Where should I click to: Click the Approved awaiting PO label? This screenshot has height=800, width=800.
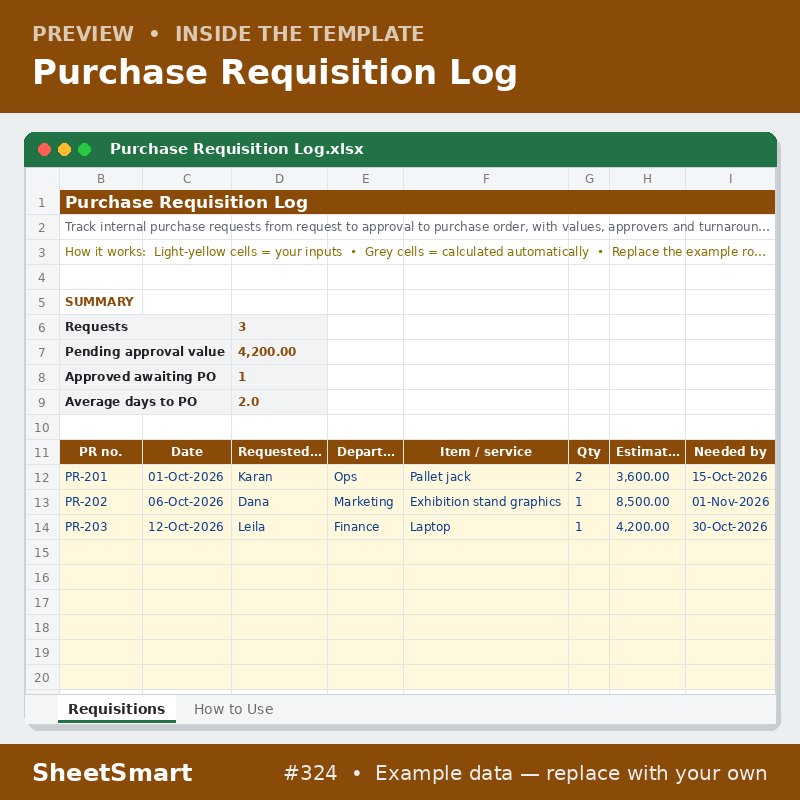tap(145, 377)
